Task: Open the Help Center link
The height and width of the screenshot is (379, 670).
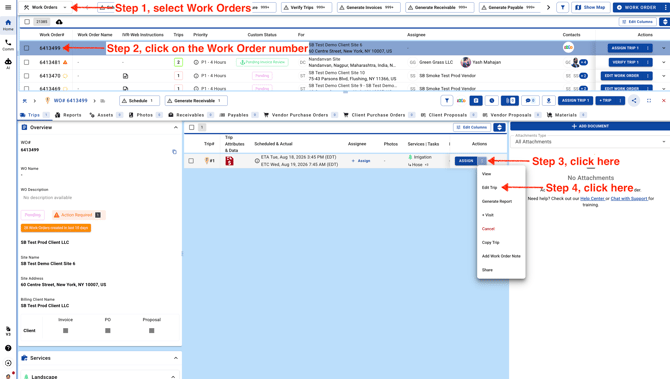Action: coord(592,199)
